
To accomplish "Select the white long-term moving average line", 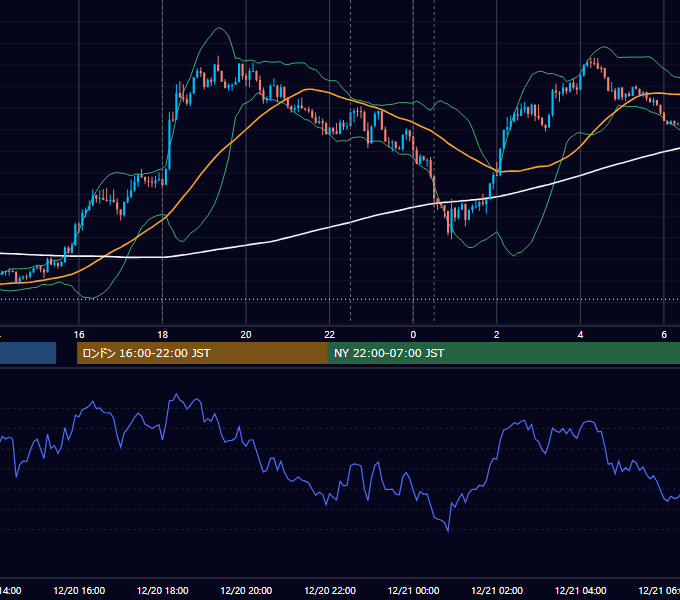I will 330,227.
